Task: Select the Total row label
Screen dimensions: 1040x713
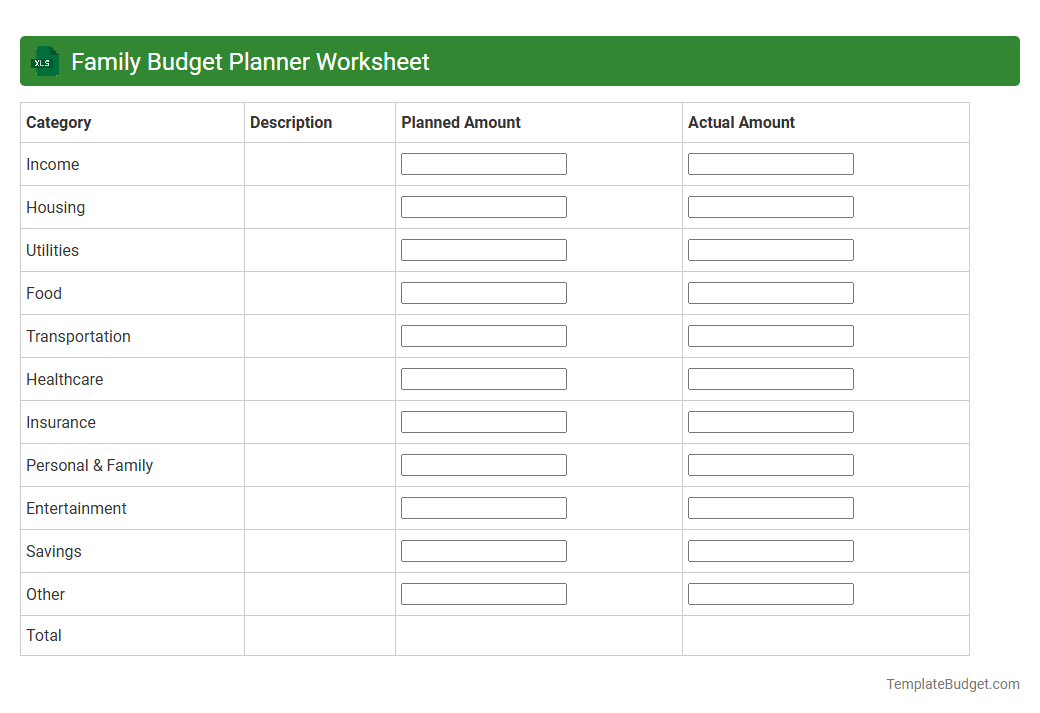Action: [x=44, y=635]
